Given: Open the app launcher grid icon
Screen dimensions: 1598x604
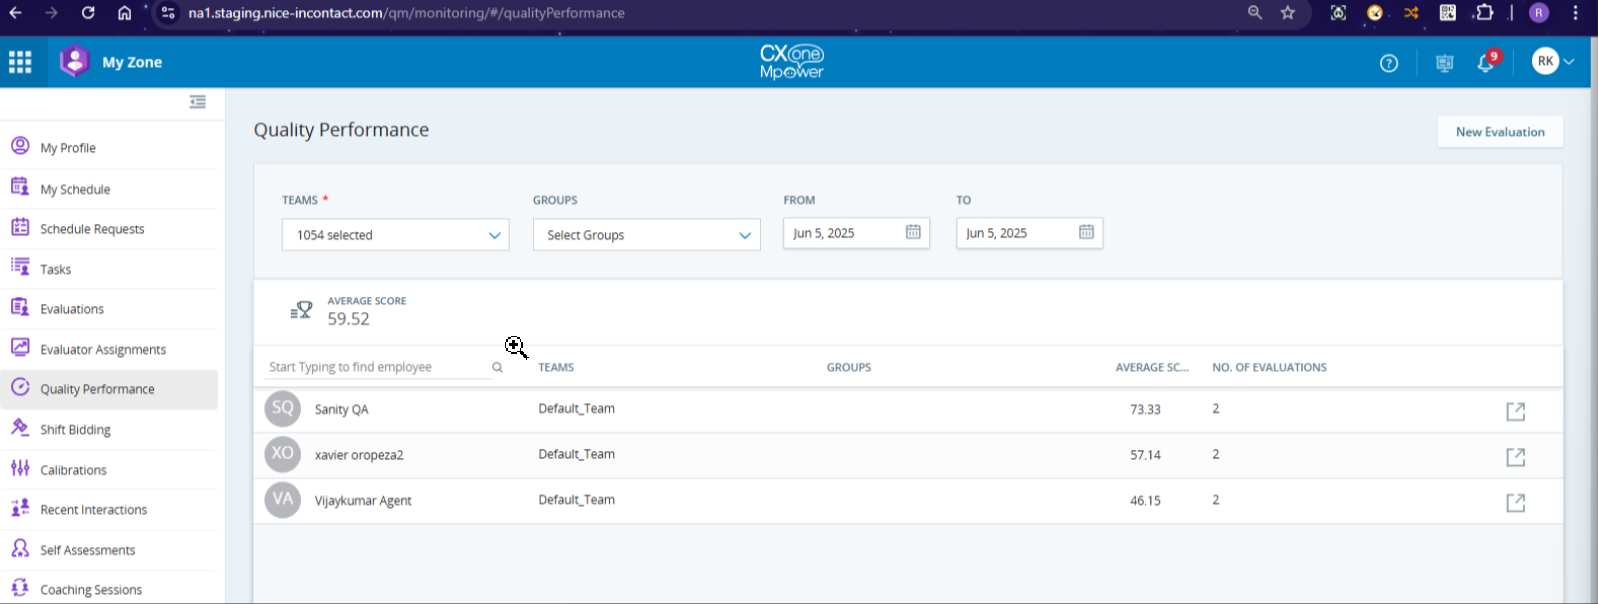Looking at the screenshot, I should click(x=20, y=62).
